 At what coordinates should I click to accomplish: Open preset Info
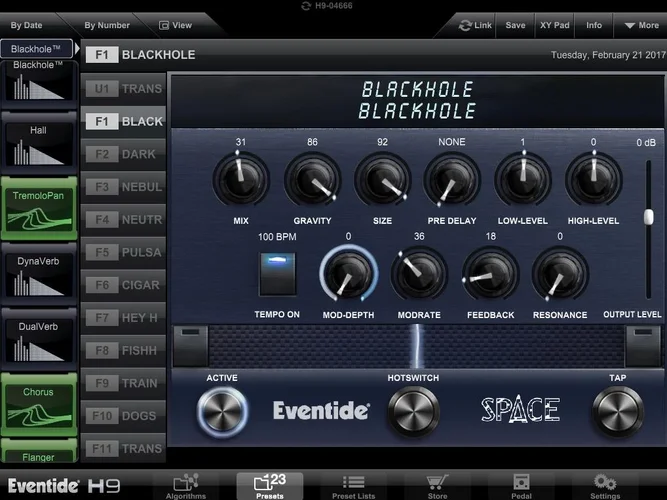(594, 25)
